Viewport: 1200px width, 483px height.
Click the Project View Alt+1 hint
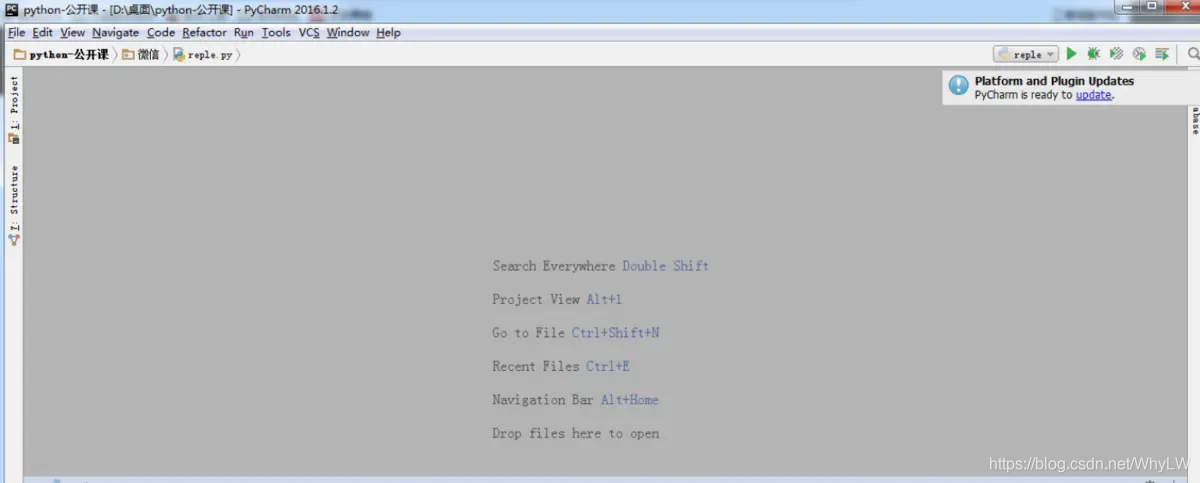[557, 299]
